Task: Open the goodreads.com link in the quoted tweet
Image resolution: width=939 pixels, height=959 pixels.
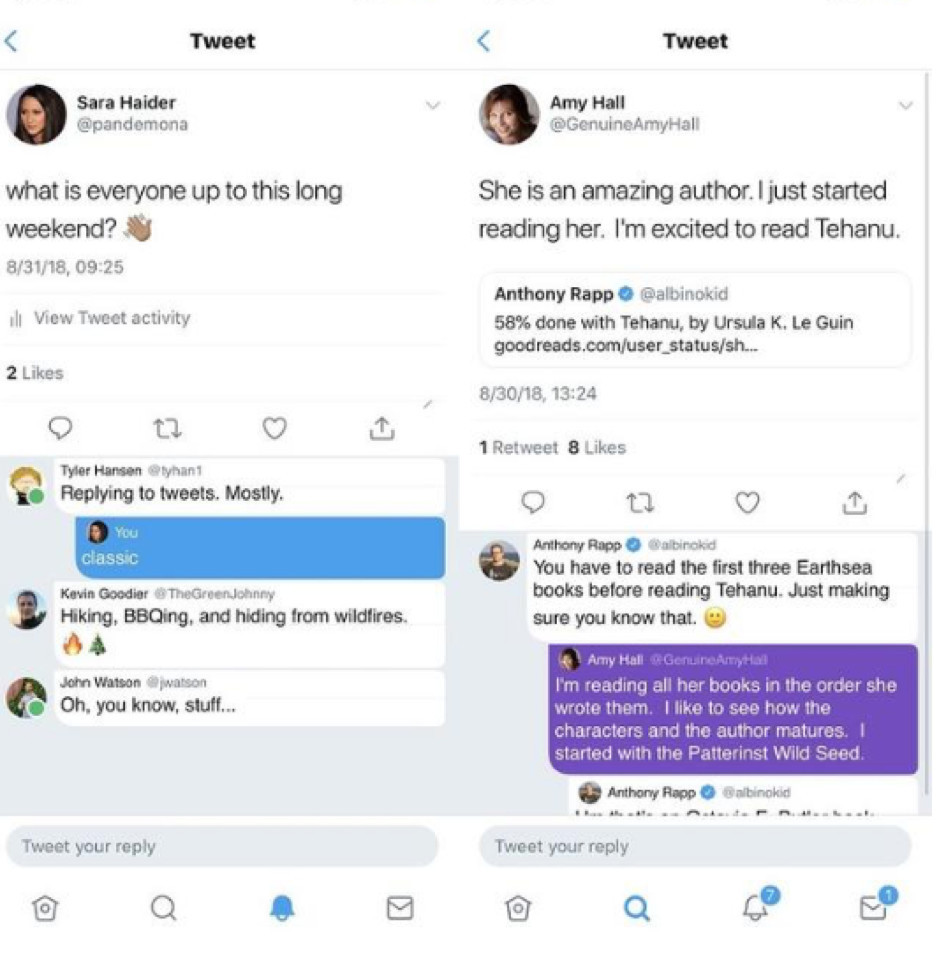Action: click(625, 346)
